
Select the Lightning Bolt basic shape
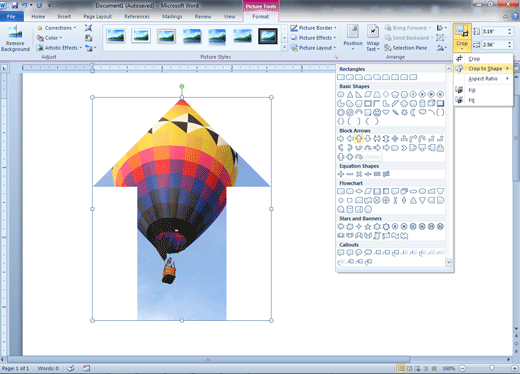pos(395,112)
